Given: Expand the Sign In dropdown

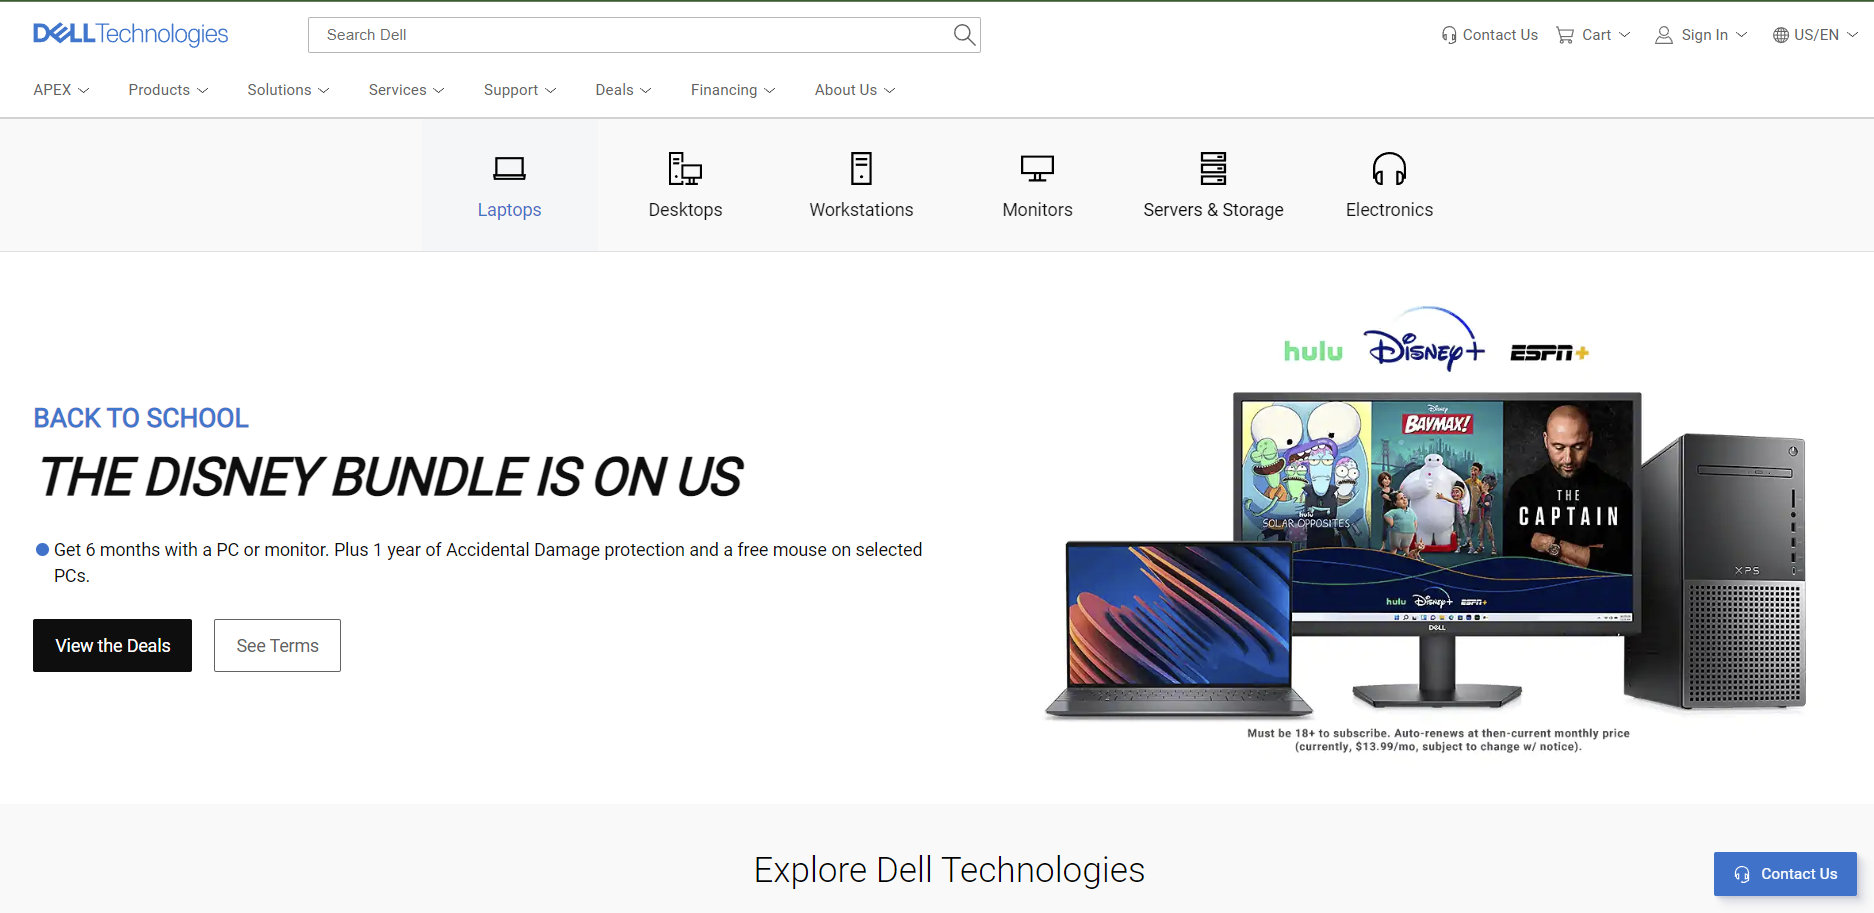Looking at the screenshot, I should [x=1700, y=34].
